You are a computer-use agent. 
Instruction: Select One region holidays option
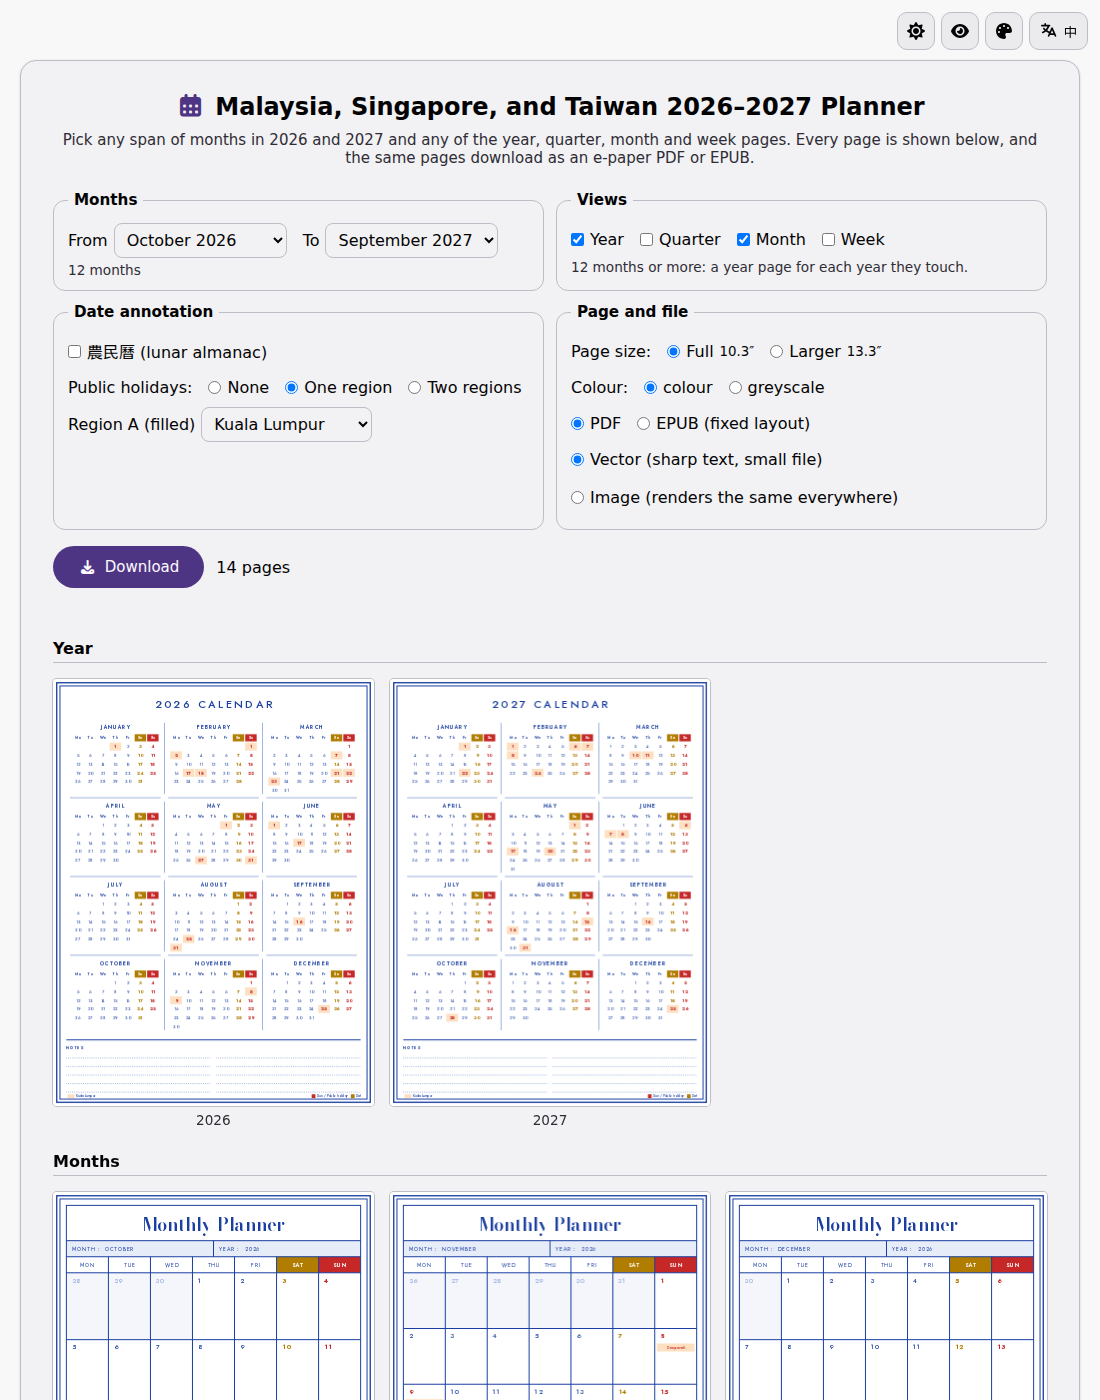(x=292, y=388)
